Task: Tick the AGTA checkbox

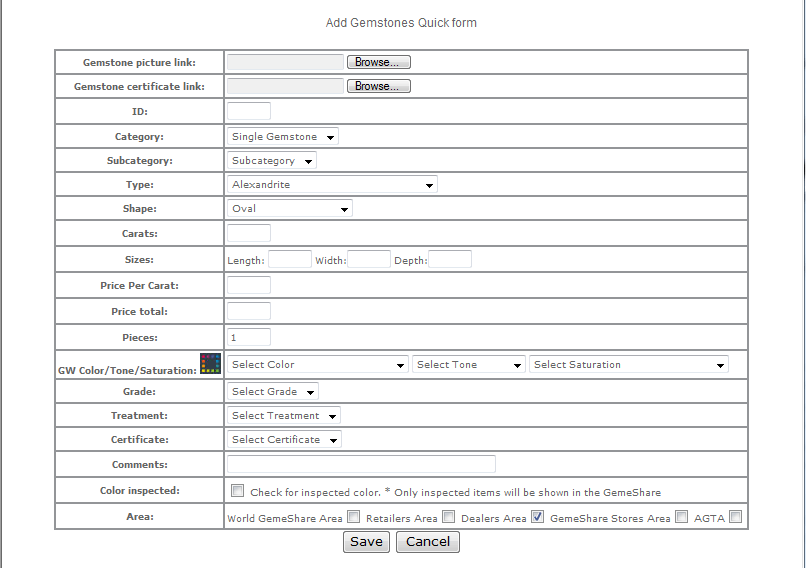Action: tap(736, 517)
